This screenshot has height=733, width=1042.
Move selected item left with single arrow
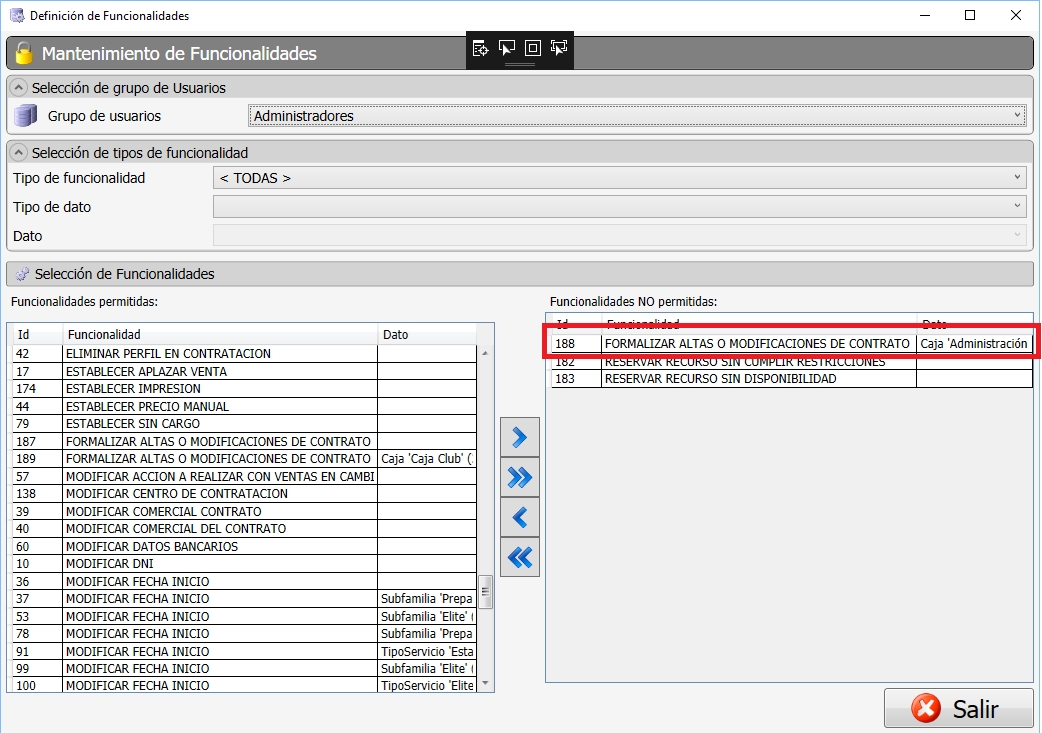point(520,517)
